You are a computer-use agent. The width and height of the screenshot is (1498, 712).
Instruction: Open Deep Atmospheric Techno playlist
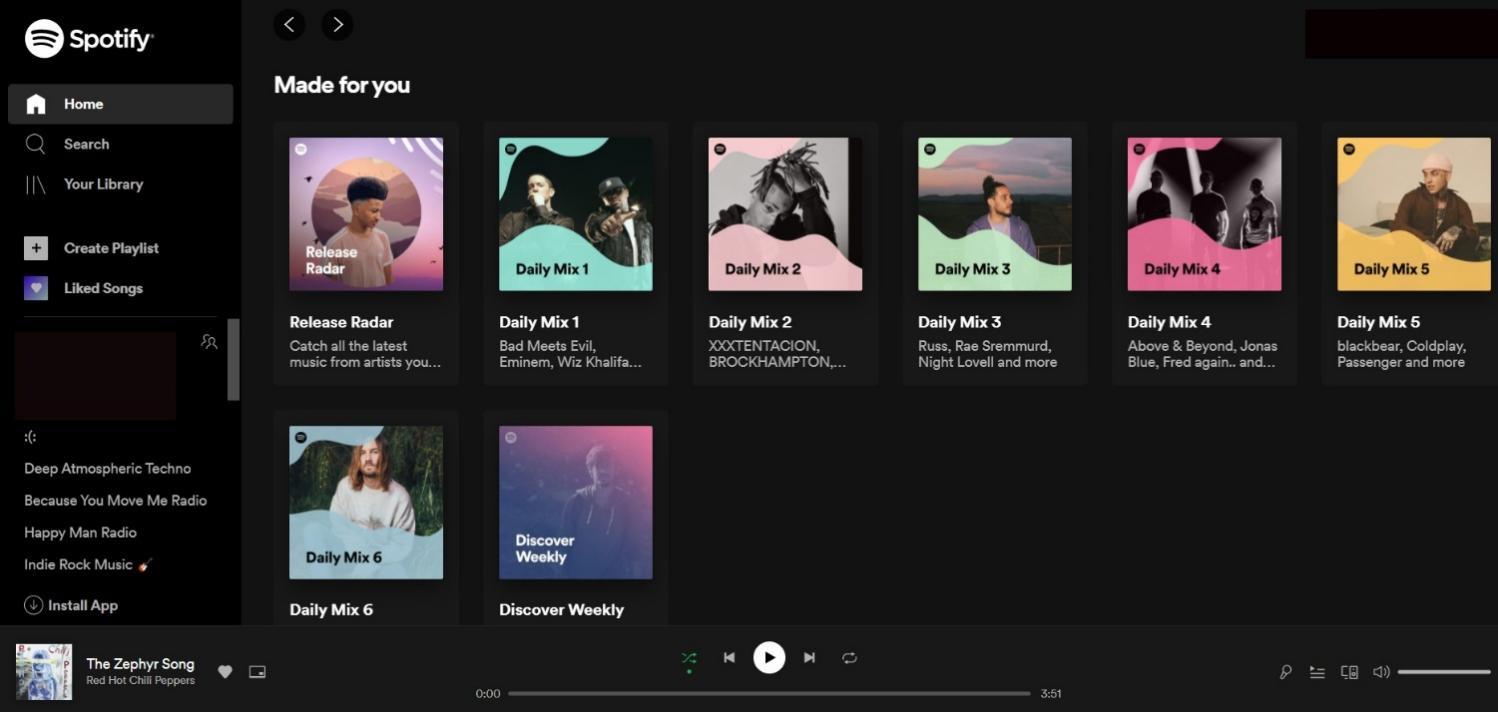[107, 468]
